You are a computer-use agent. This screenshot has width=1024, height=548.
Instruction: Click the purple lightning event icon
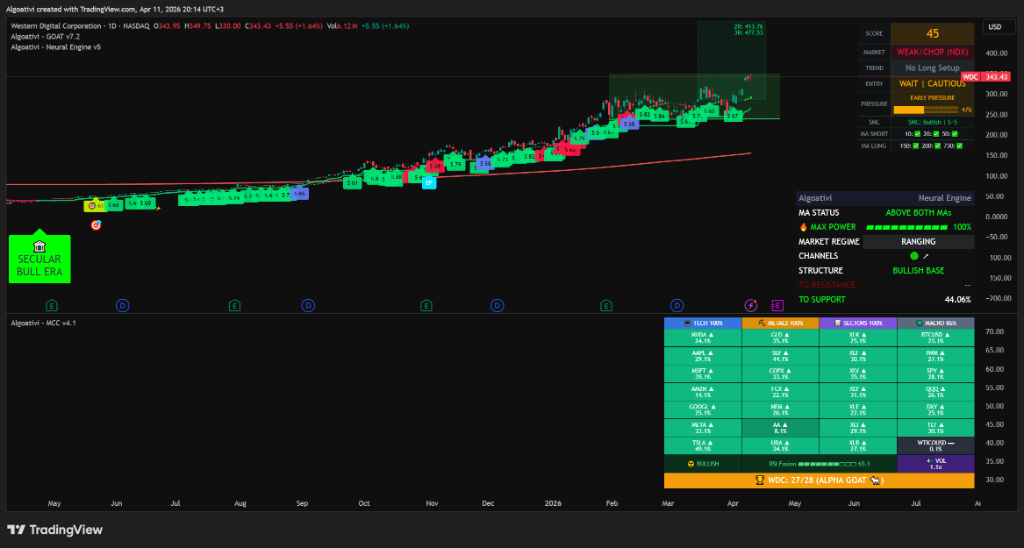tap(751, 305)
